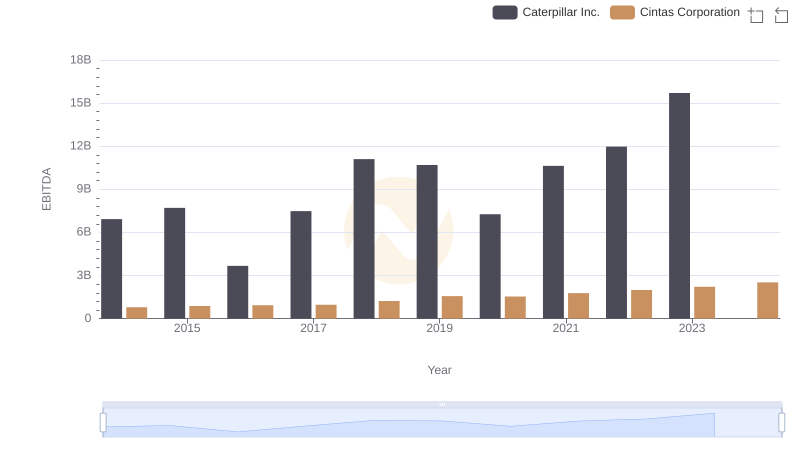Click Cintas 2023 tan bar

pos(705,302)
